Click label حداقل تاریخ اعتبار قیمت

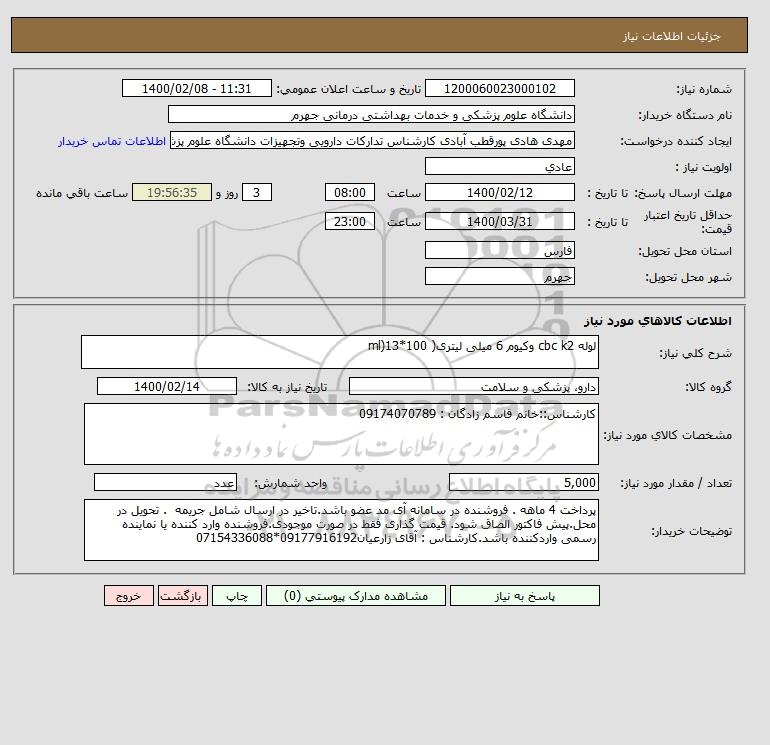click(x=688, y=222)
